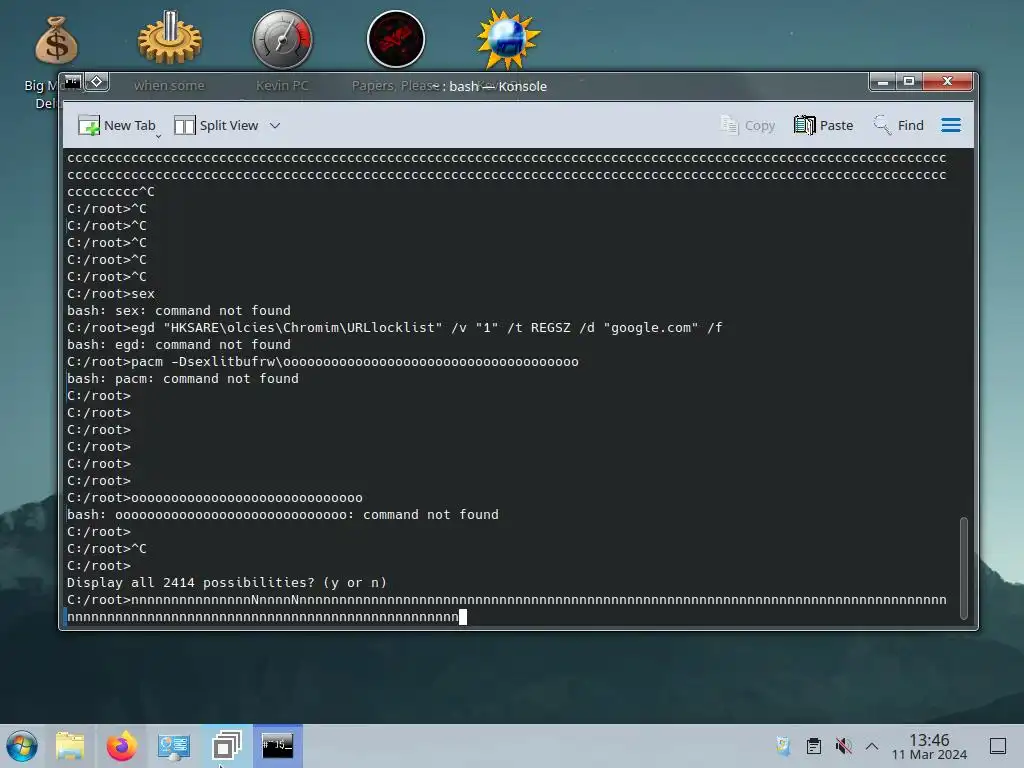Switch to Konsole task in taskbar
1024x768 pixels.
(278, 746)
